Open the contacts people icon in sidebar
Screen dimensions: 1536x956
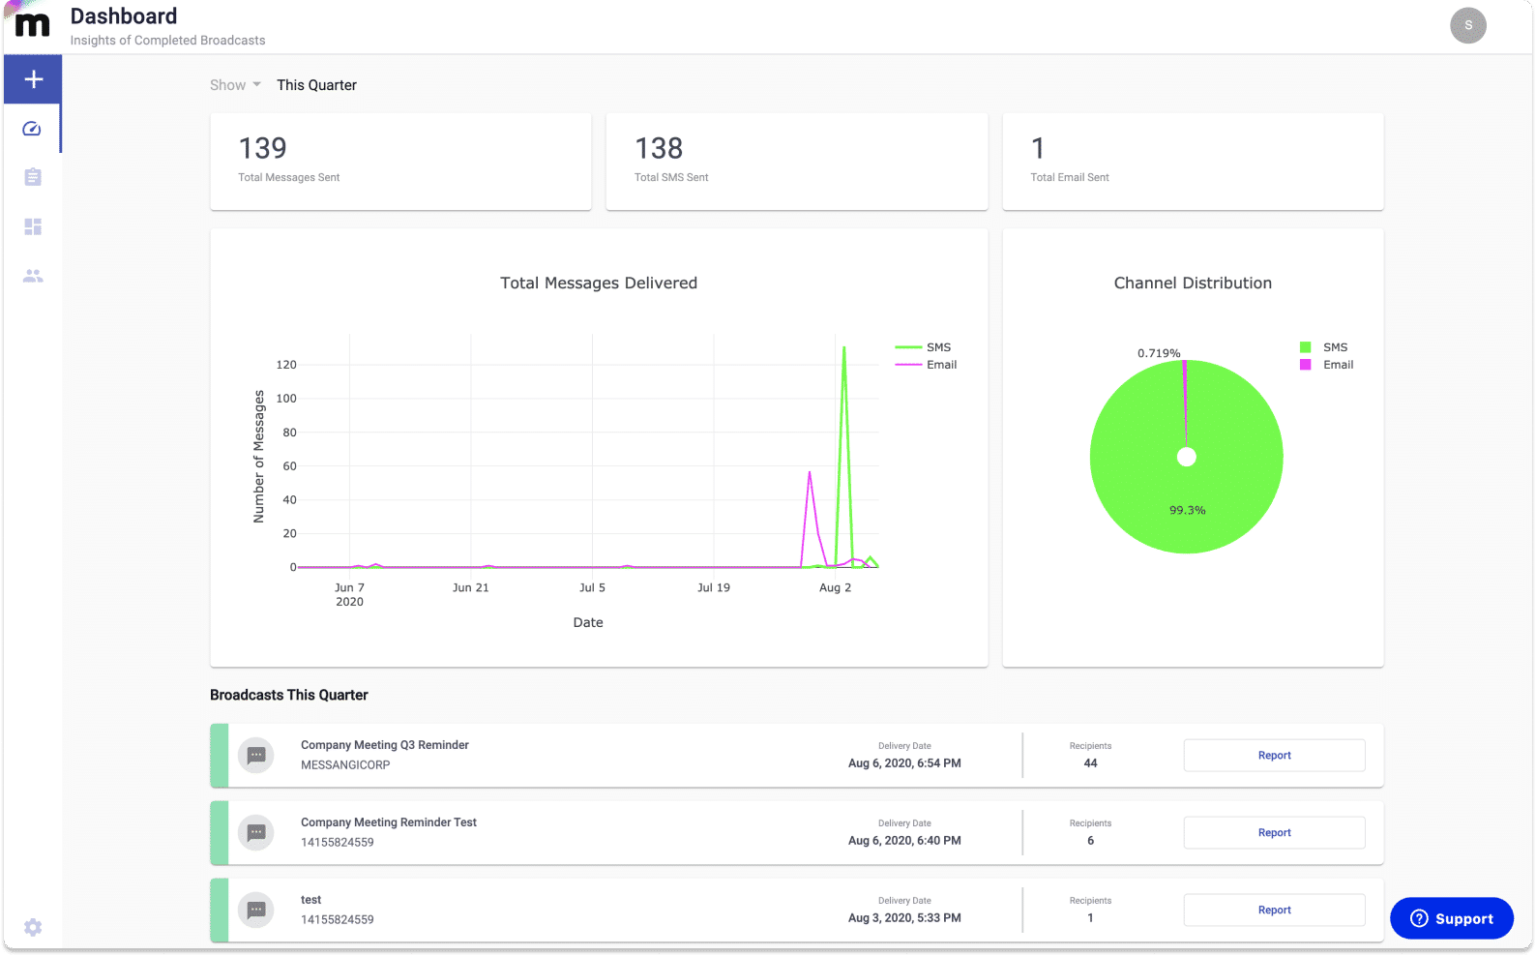[x=33, y=276]
